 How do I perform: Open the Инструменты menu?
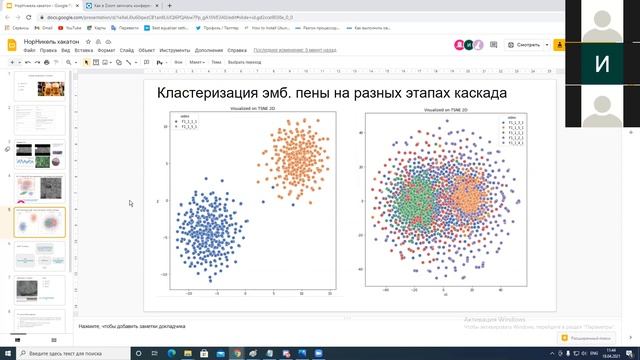pyautogui.click(x=175, y=50)
